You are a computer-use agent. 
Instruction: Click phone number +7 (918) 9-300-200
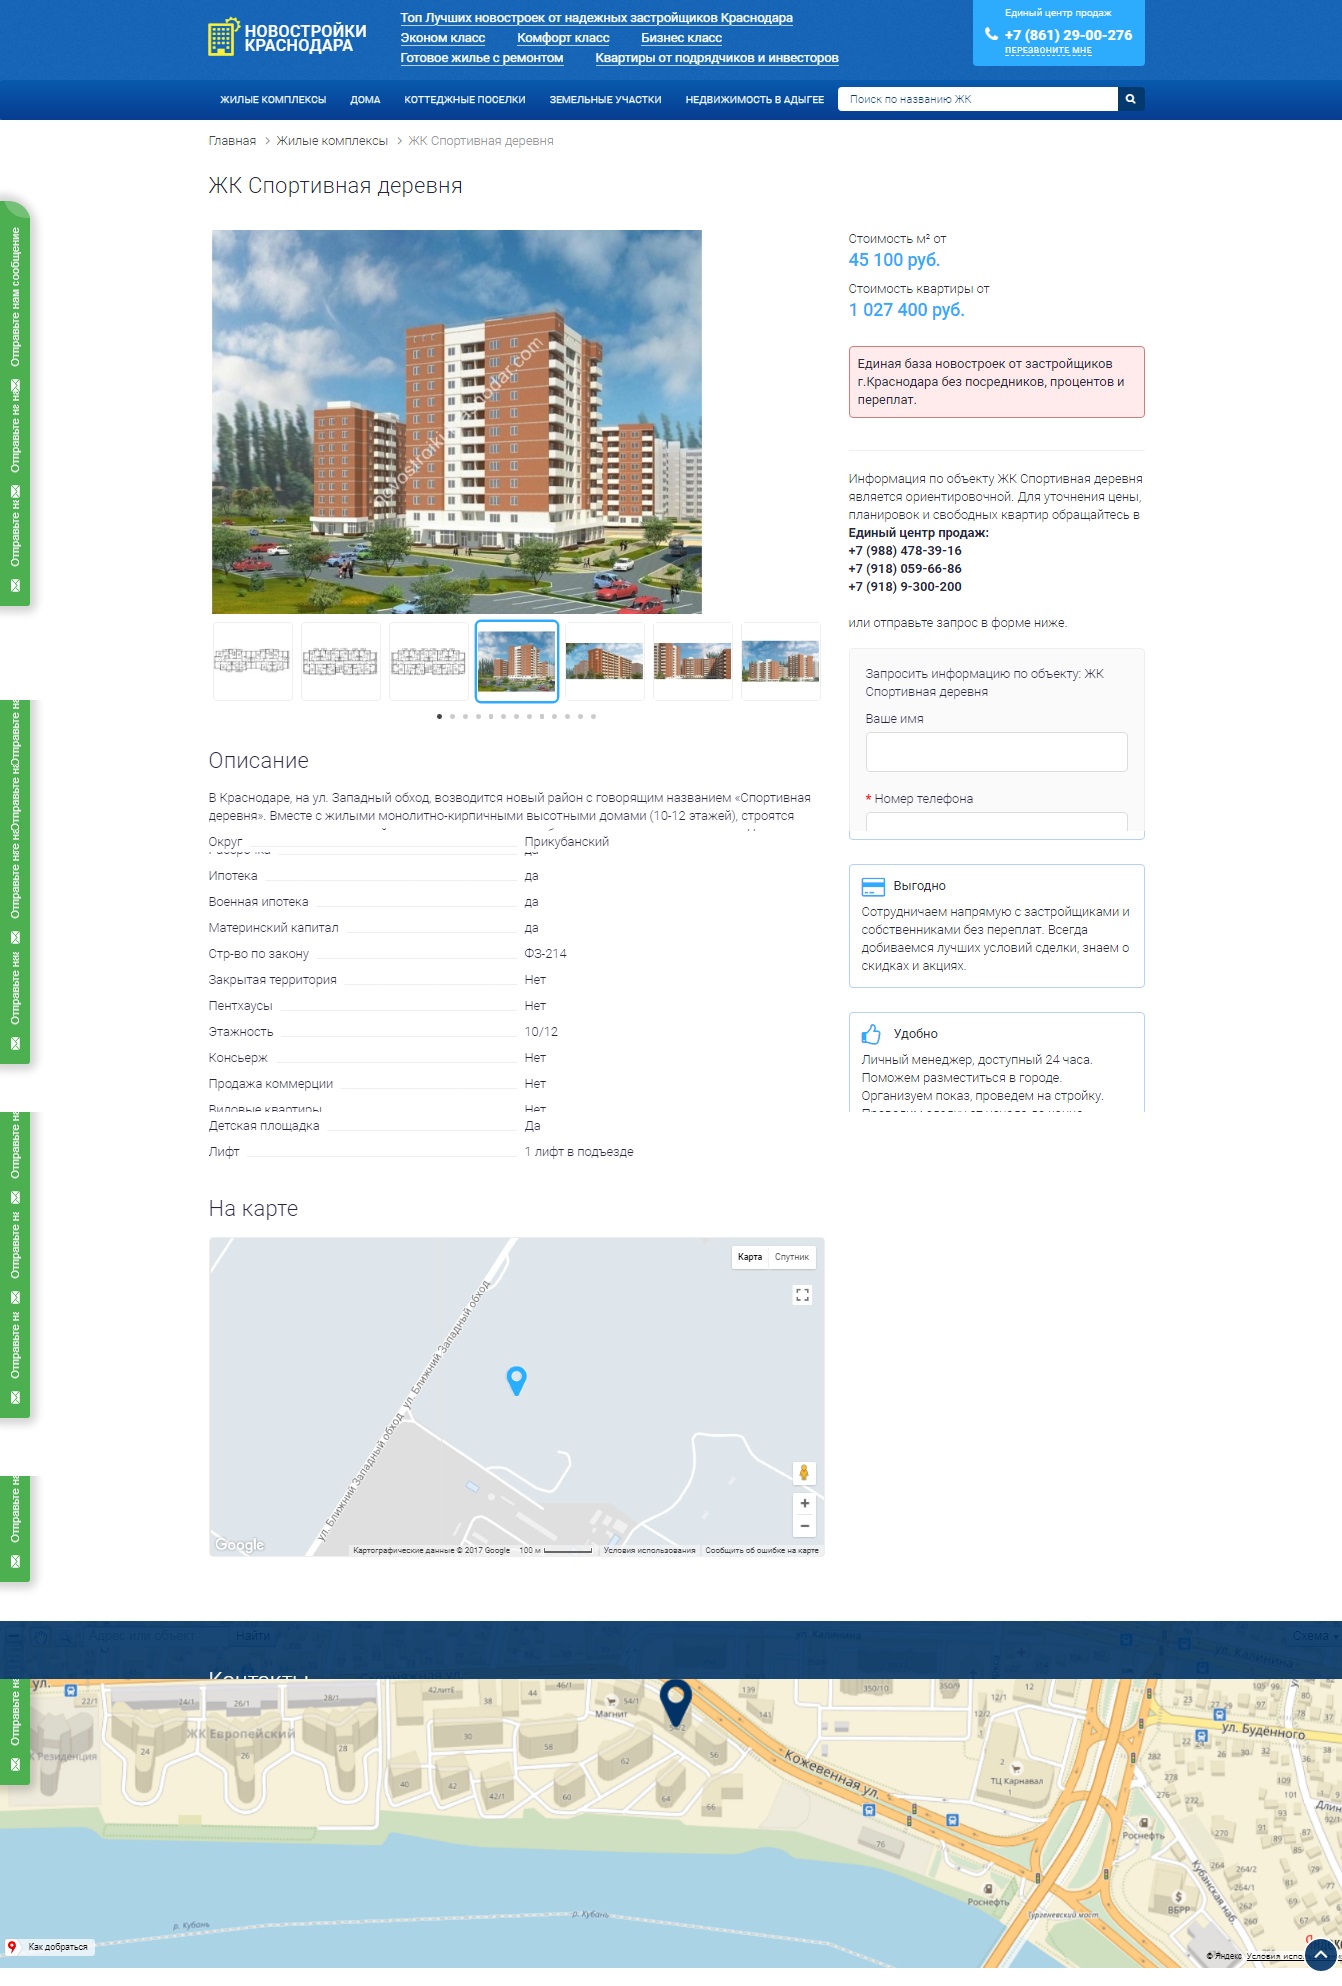905,587
